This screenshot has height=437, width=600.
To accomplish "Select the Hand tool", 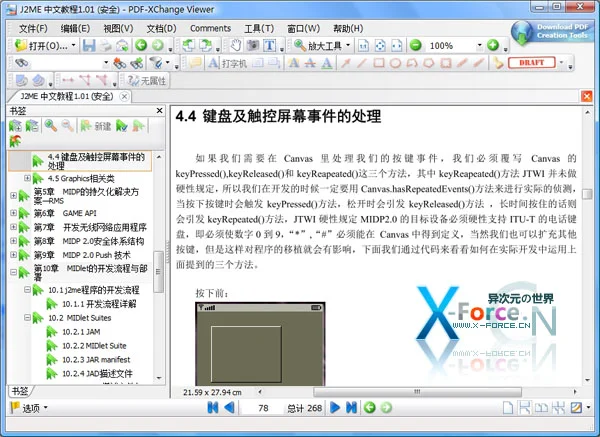I will point(236,46).
